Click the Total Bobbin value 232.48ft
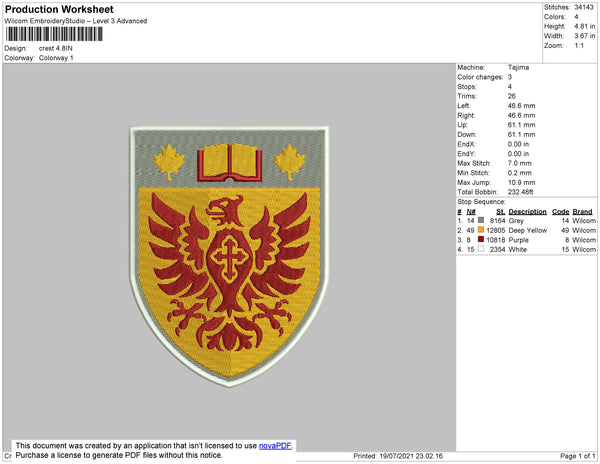Screen dimensions: 600x464 tap(521, 192)
